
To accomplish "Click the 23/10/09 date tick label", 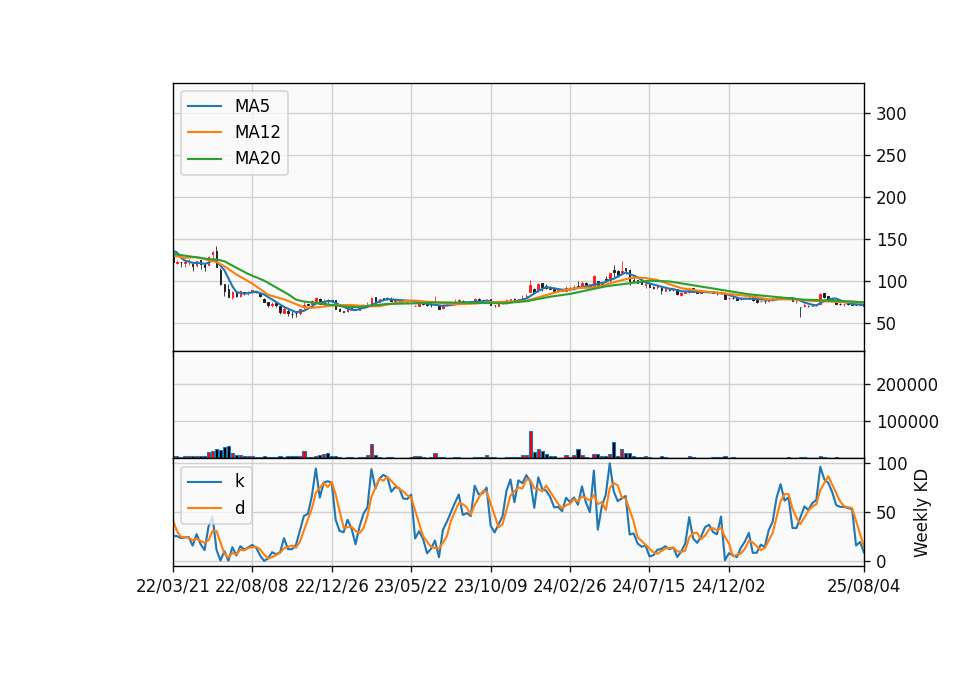I will [490, 586].
